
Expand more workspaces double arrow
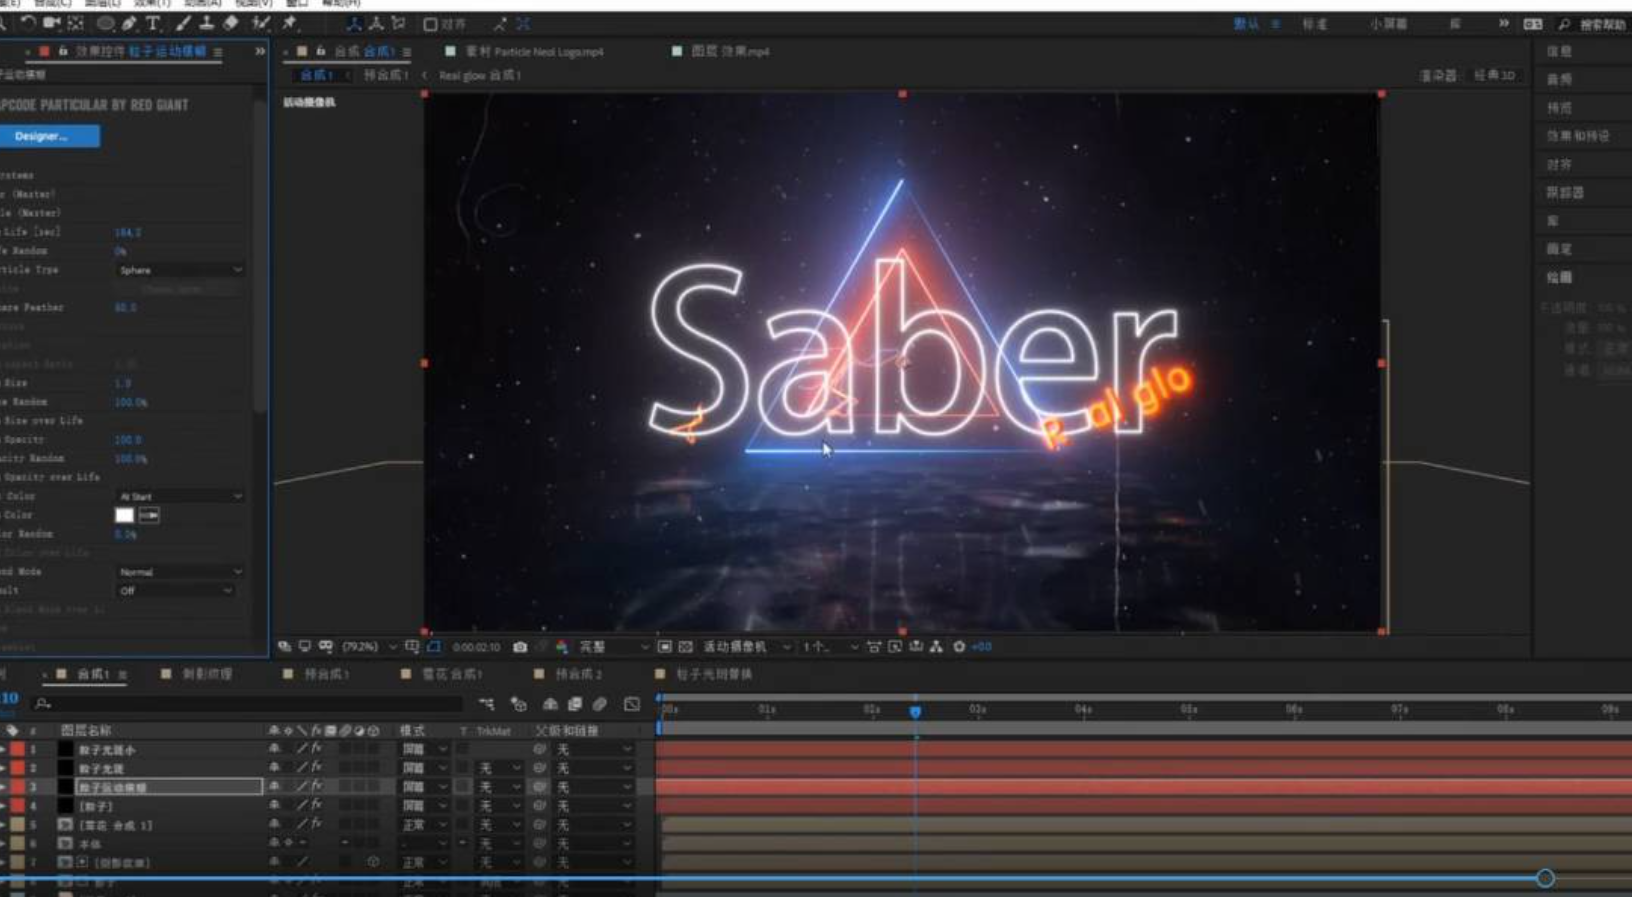(1503, 23)
